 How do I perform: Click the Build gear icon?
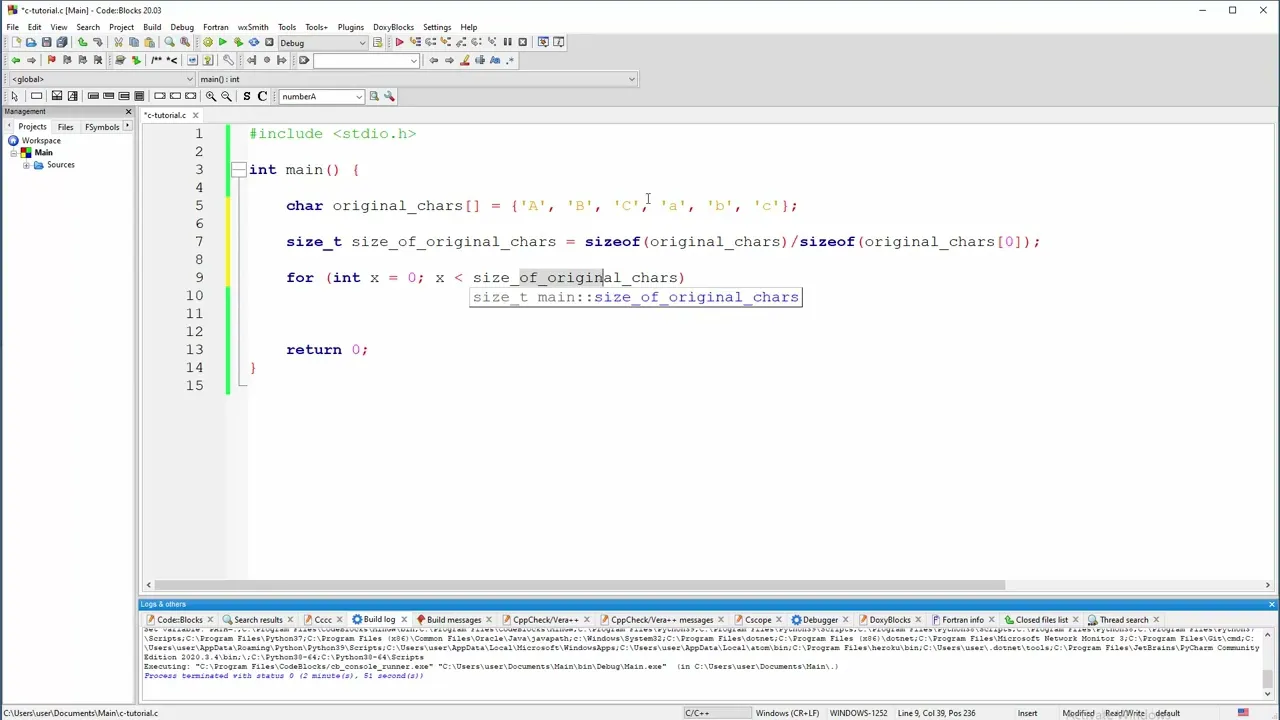point(207,42)
